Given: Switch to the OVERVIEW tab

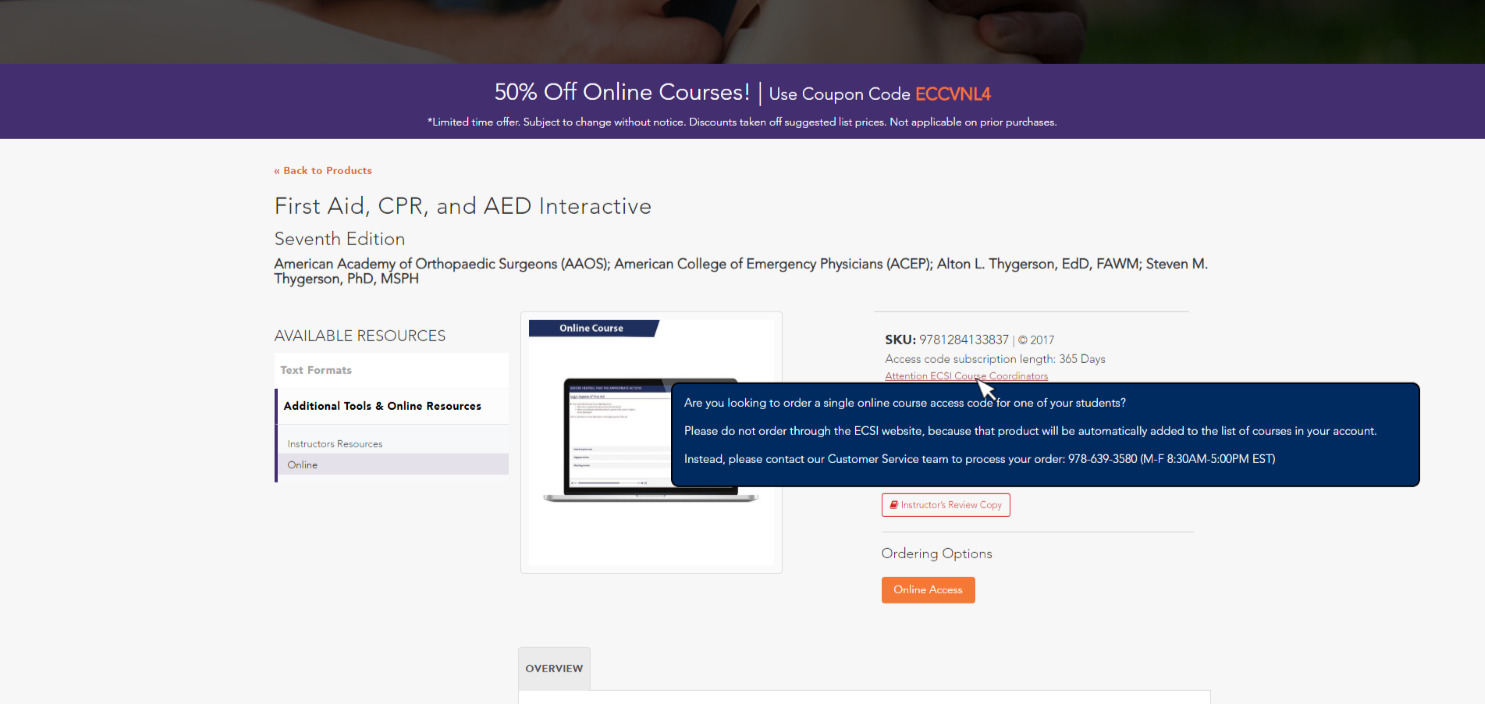Looking at the screenshot, I should point(554,668).
